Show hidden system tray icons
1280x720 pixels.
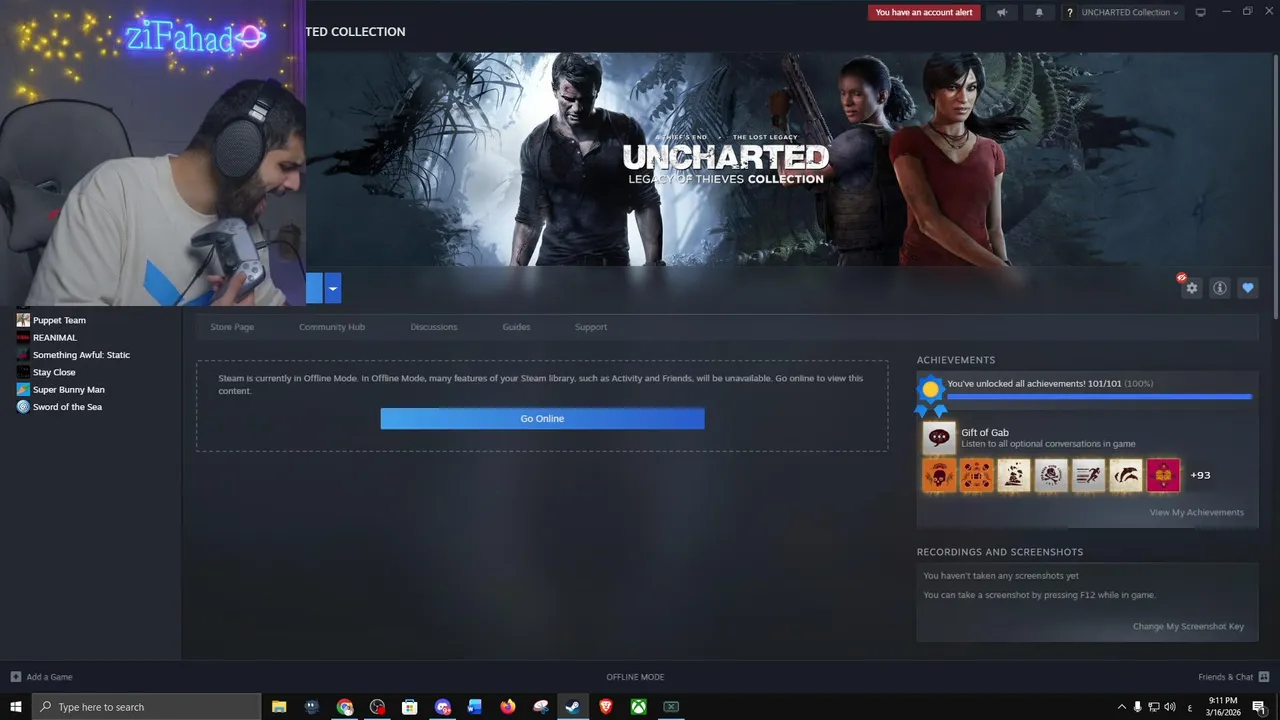tap(1121, 707)
